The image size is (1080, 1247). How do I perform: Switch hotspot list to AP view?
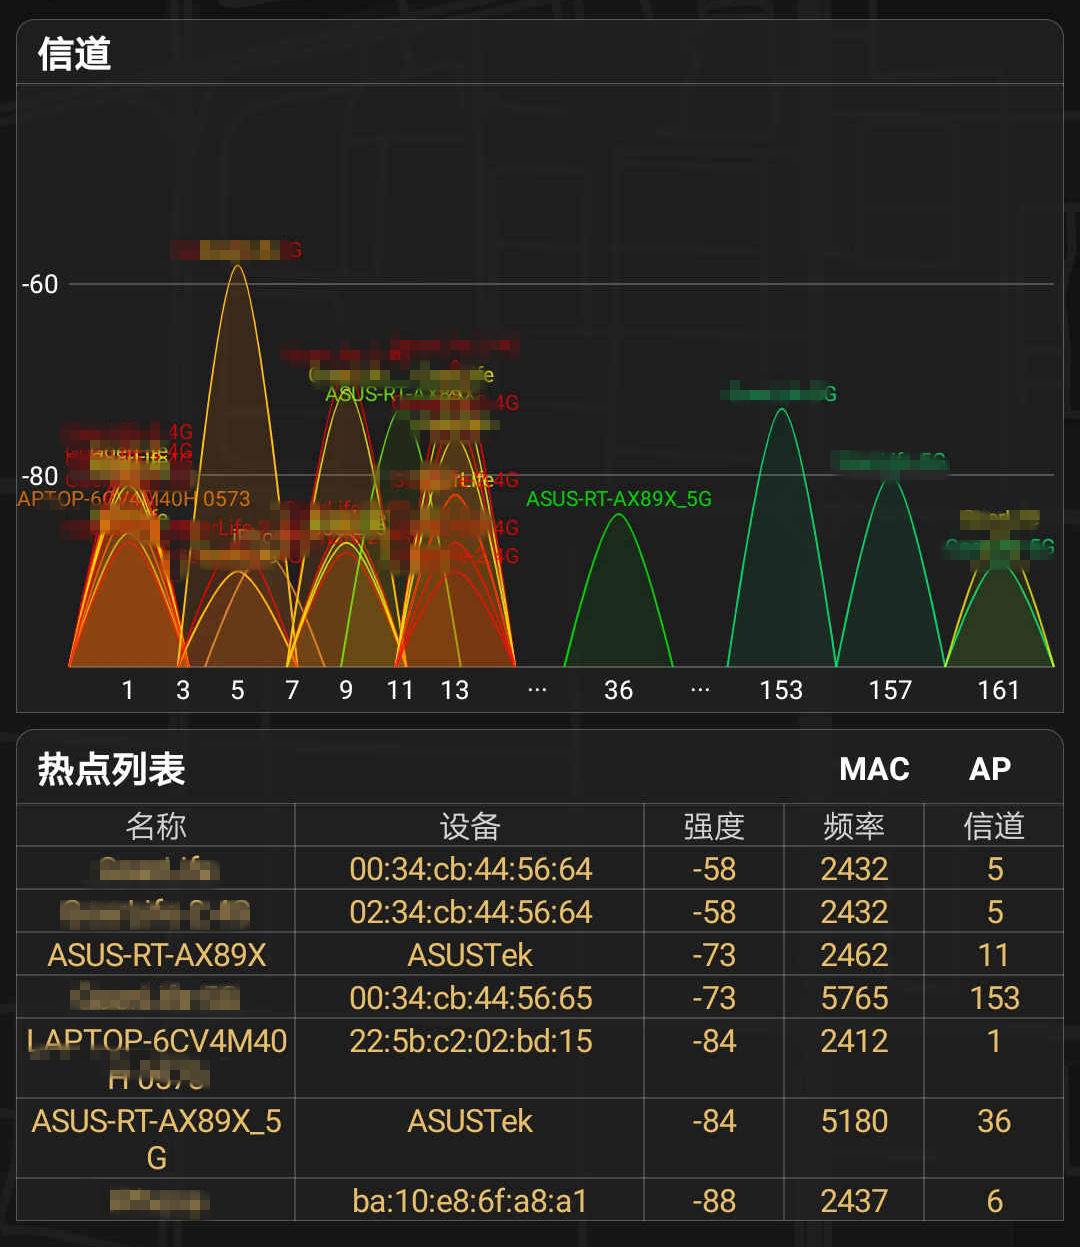coord(990,769)
